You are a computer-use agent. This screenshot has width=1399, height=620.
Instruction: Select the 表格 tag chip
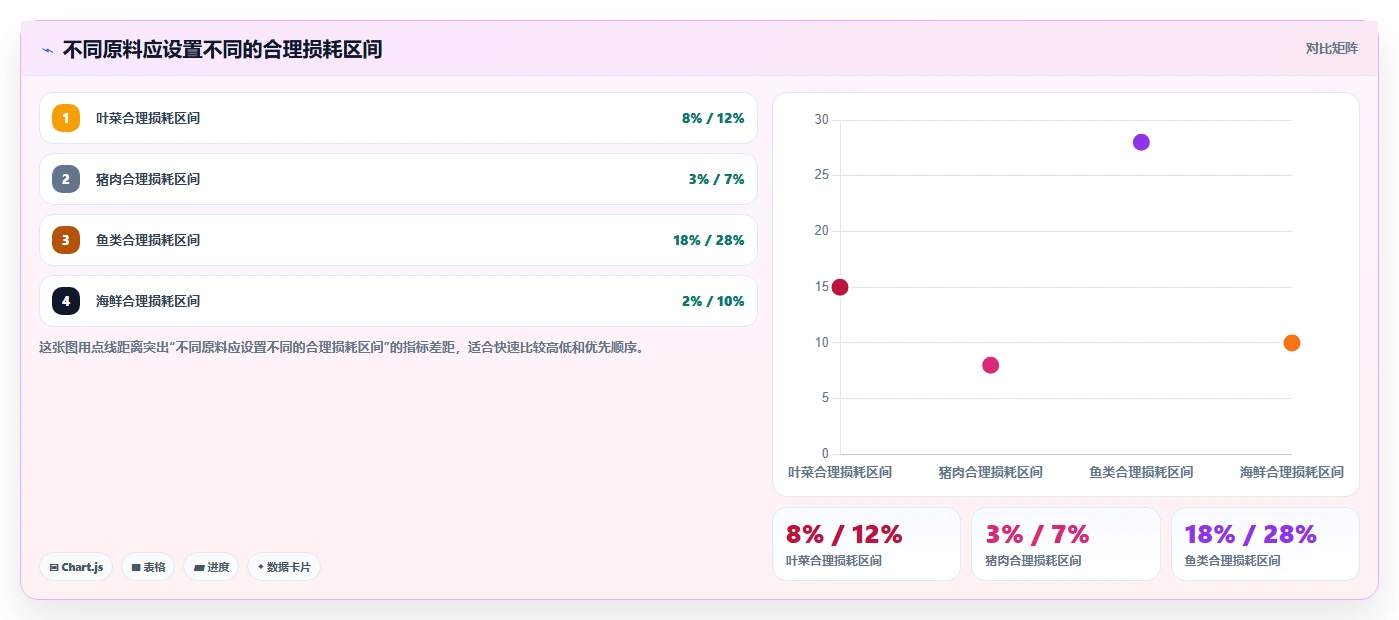(148, 567)
